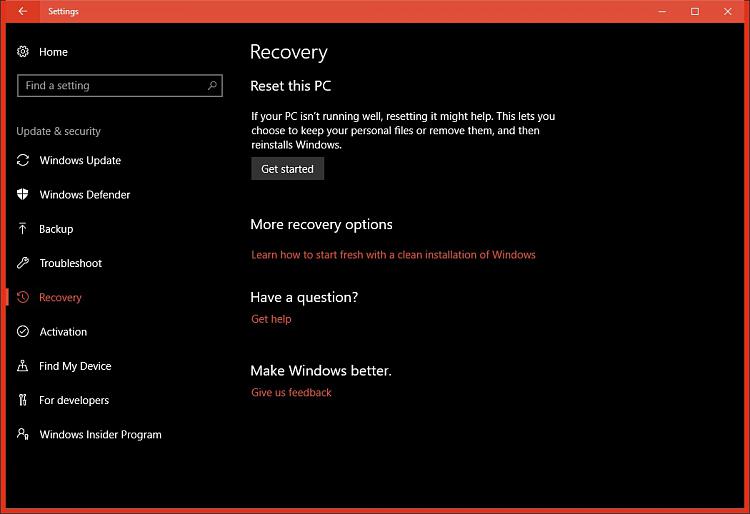The height and width of the screenshot is (514, 750).
Task: Click the Get started button
Action: pyautogui.click(x=287, y=169)
